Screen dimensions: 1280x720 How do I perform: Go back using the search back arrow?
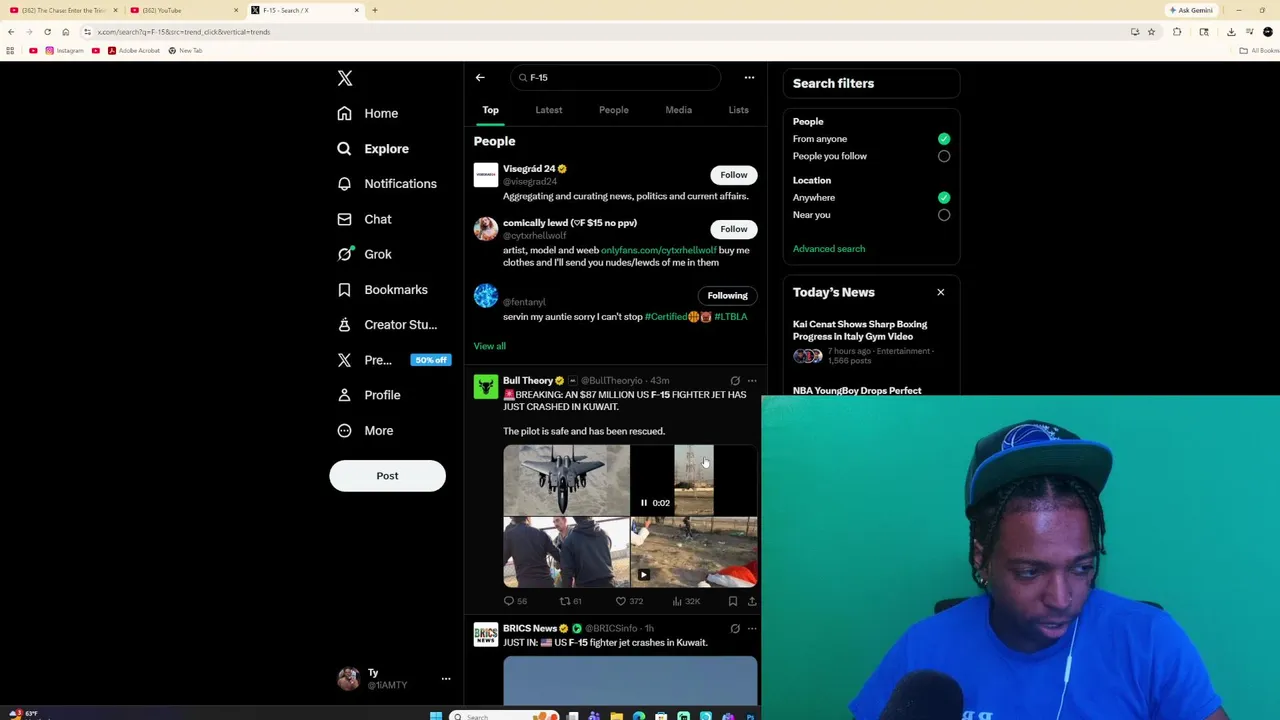[480, 77]
